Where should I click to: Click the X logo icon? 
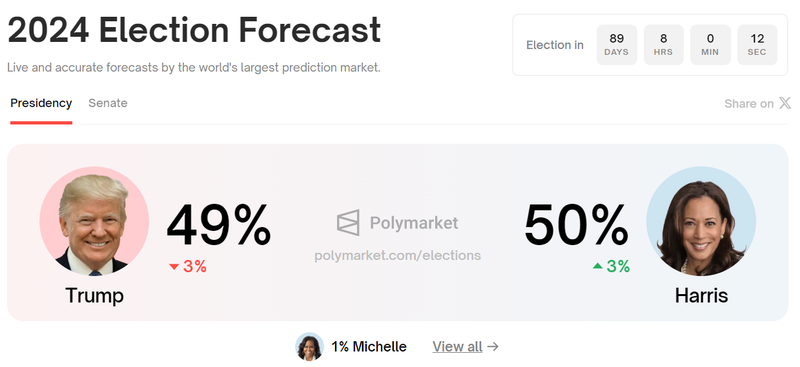point(785,103)
